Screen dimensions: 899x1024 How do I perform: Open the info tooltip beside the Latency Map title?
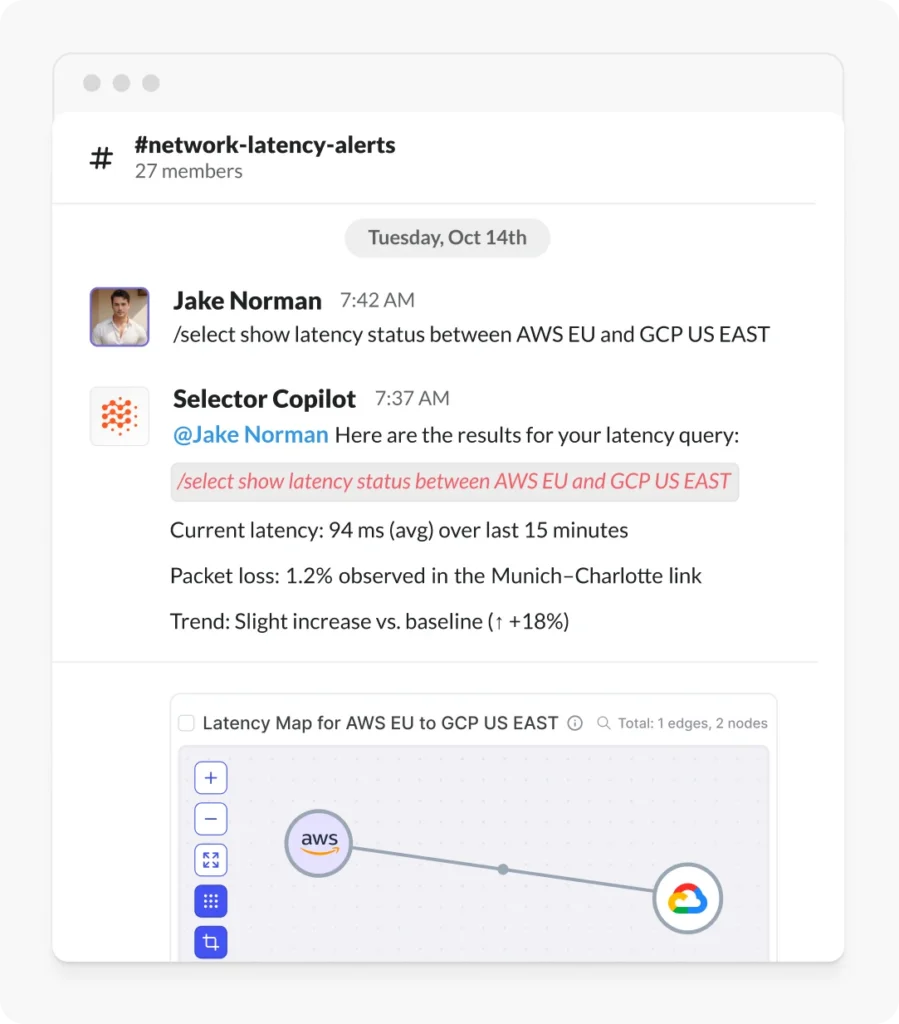pos(576,722)
